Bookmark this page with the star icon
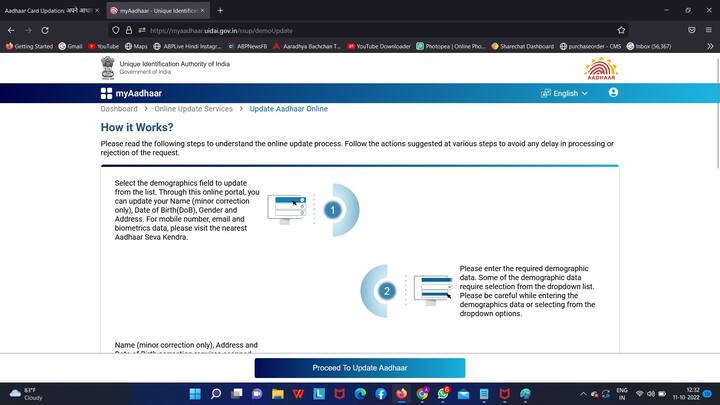Image resolution: width=720 pixels, height=405 pixels. [621, 30]
